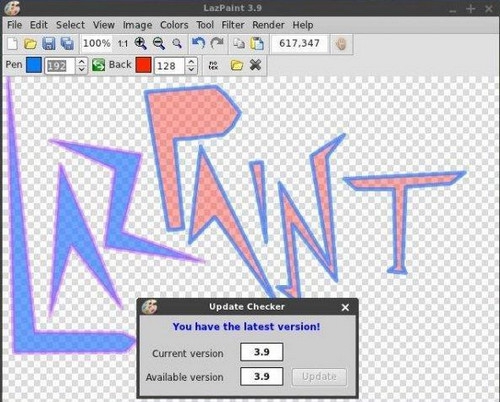This screenshot has height=402, width=500.
Task: Click the 100% zoom field
Action: pyautogui.click(x=97, y=43)
